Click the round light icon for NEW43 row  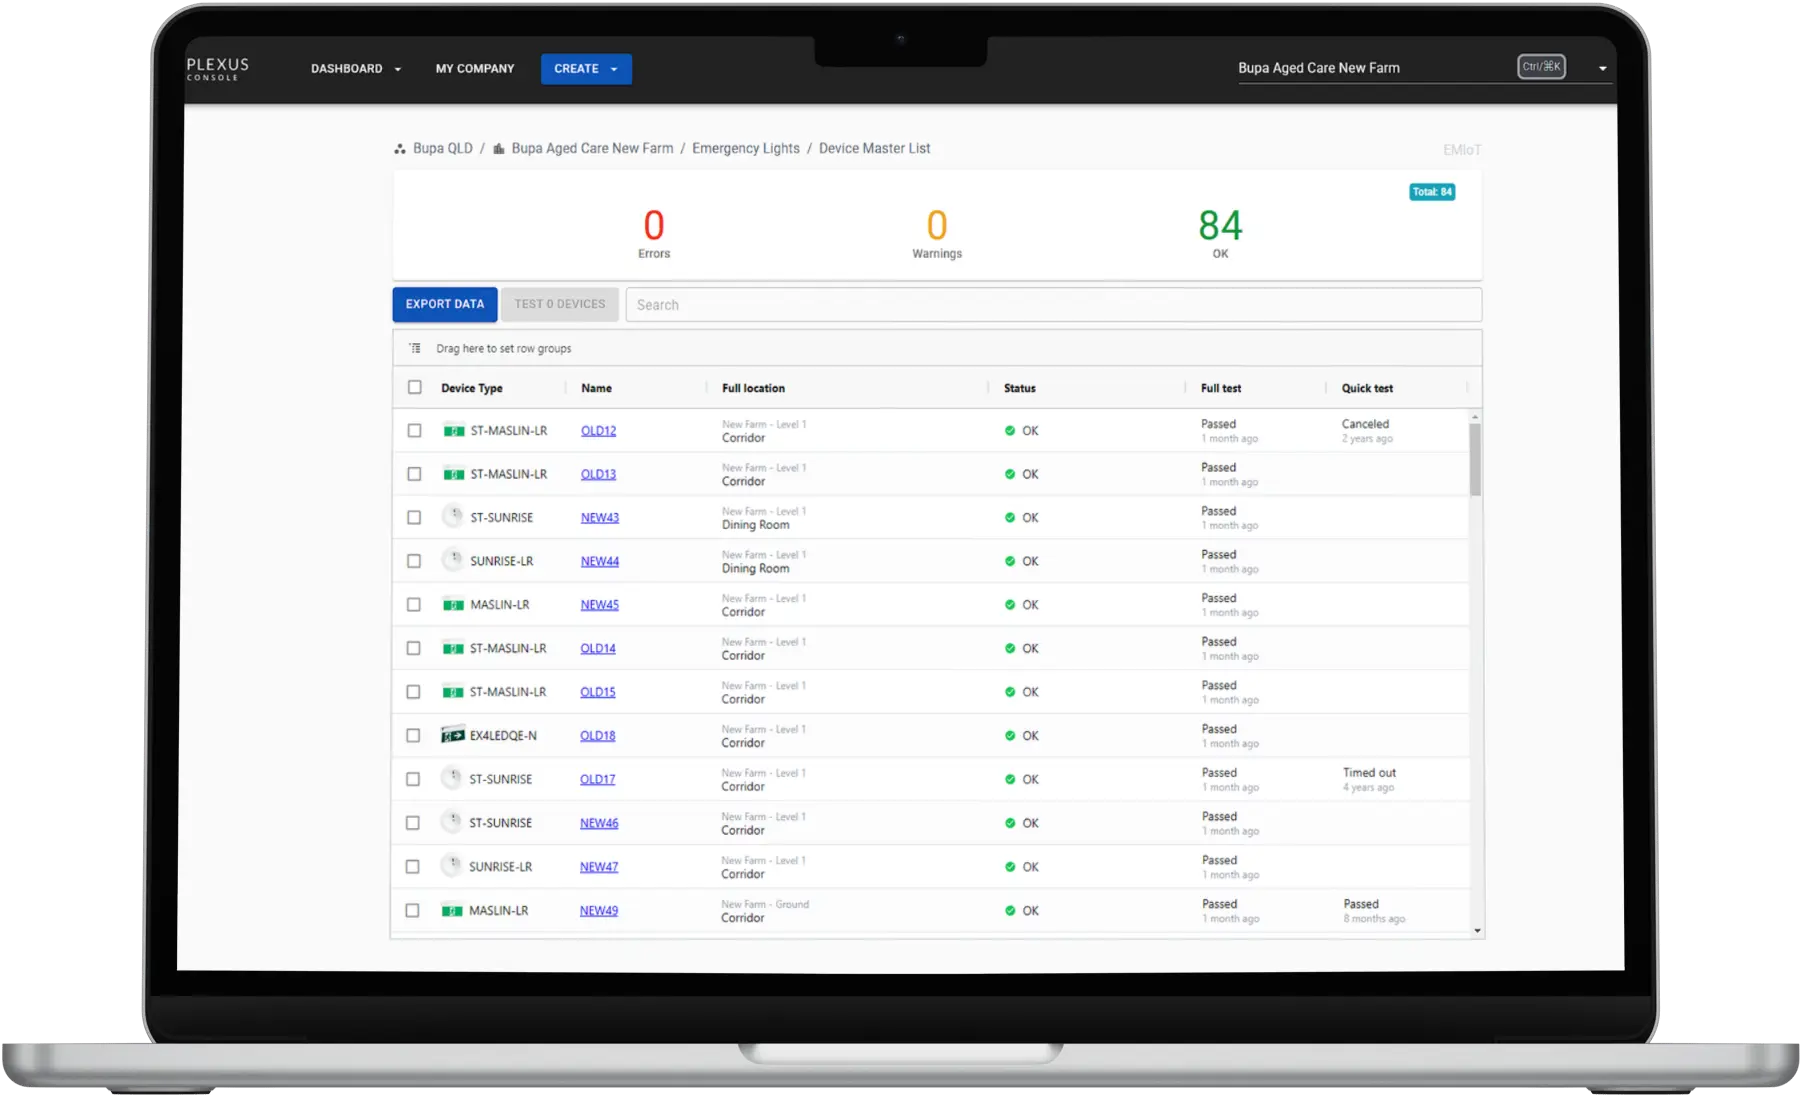pyautogui.click(x=454, y=516)
